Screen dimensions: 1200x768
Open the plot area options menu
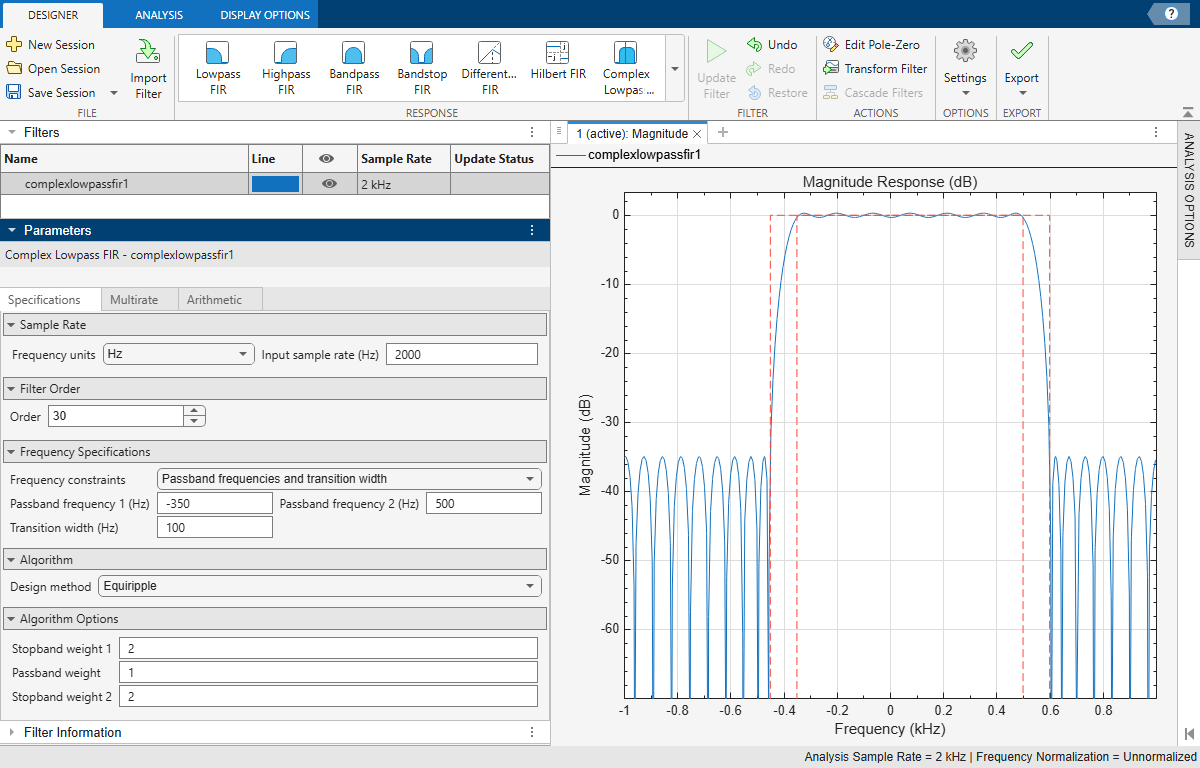pos(1157,133)
